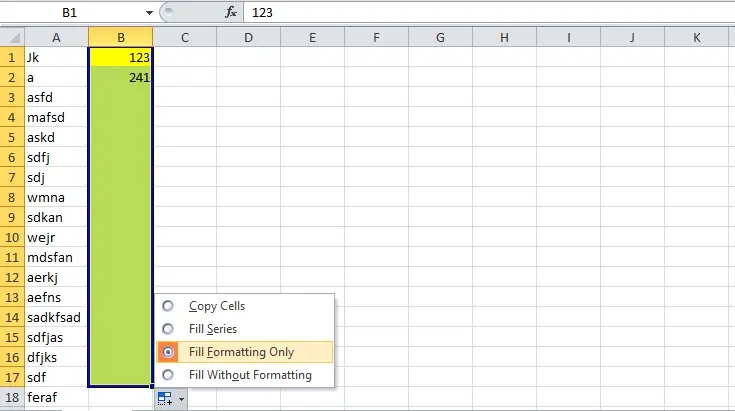The width and height of the screenshot is (735, 411).
Task: Select column B header
Action: coord(120,37)
